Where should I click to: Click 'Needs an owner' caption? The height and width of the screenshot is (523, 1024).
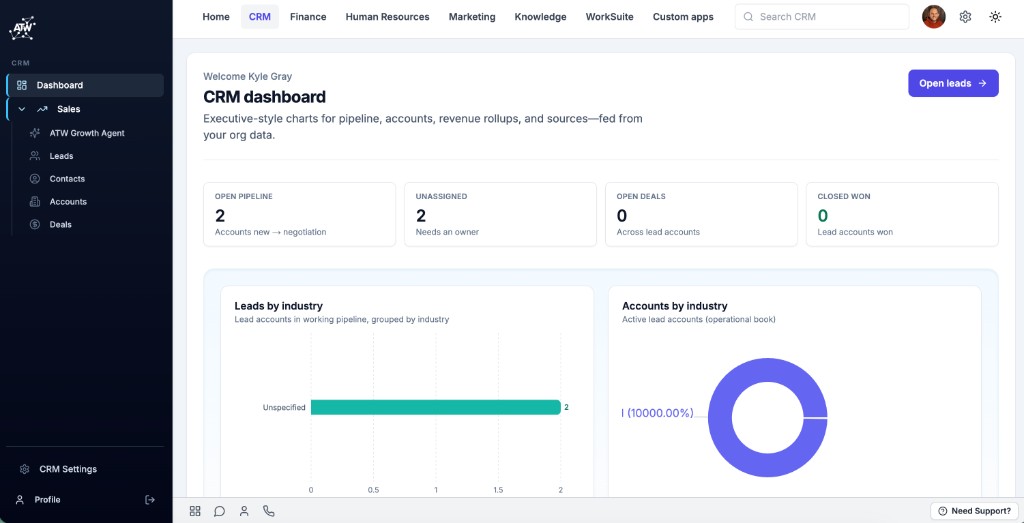[x=447, y=232]
